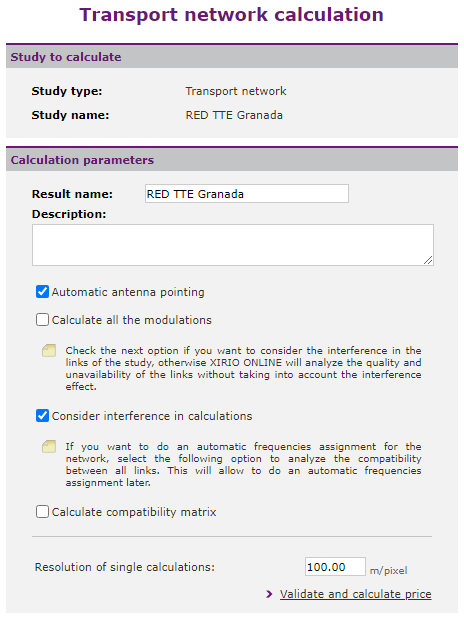Viewport: 464px width, 619px height.
Task: Click the Description label text
Action: 69,214
